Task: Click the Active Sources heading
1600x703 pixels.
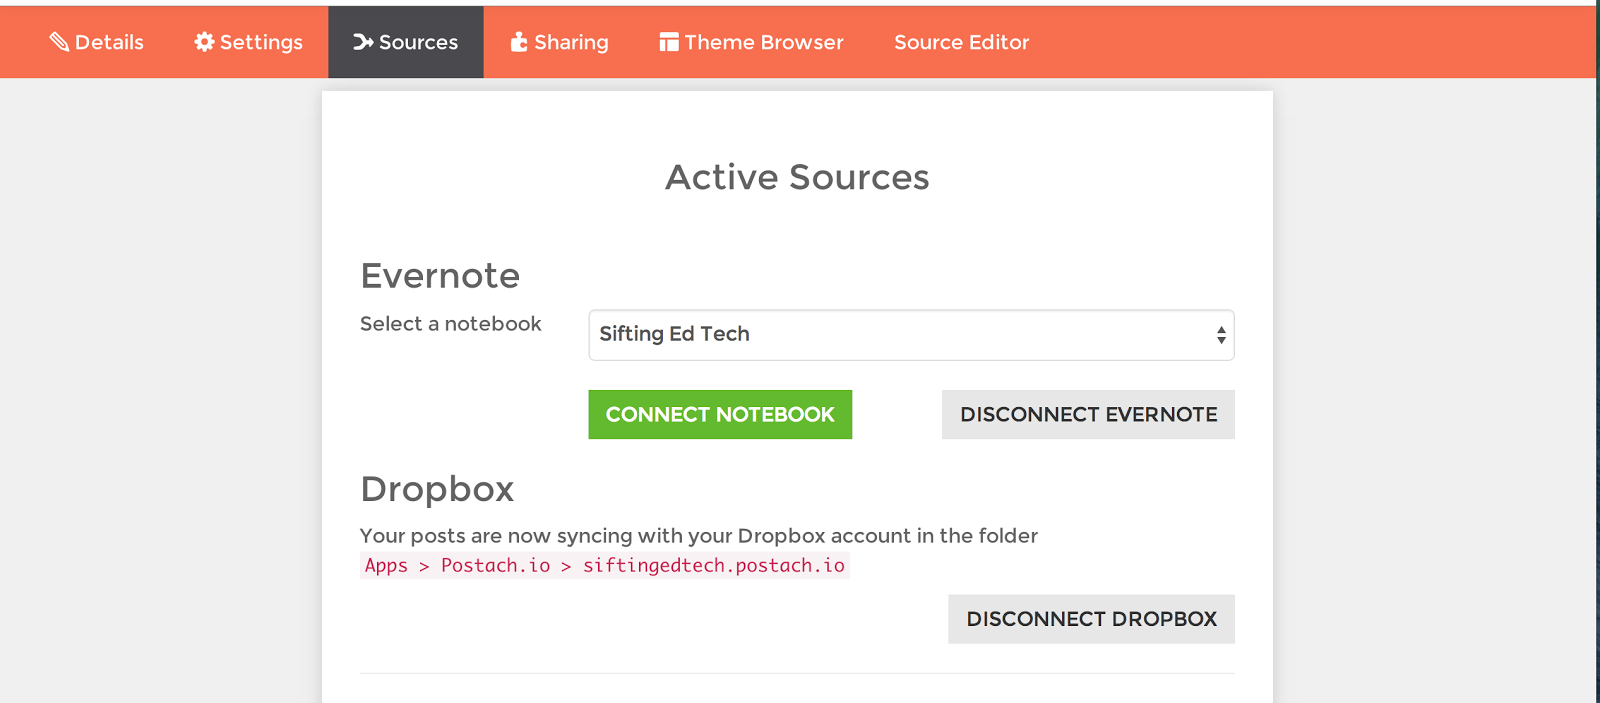Action: [797, 177]
